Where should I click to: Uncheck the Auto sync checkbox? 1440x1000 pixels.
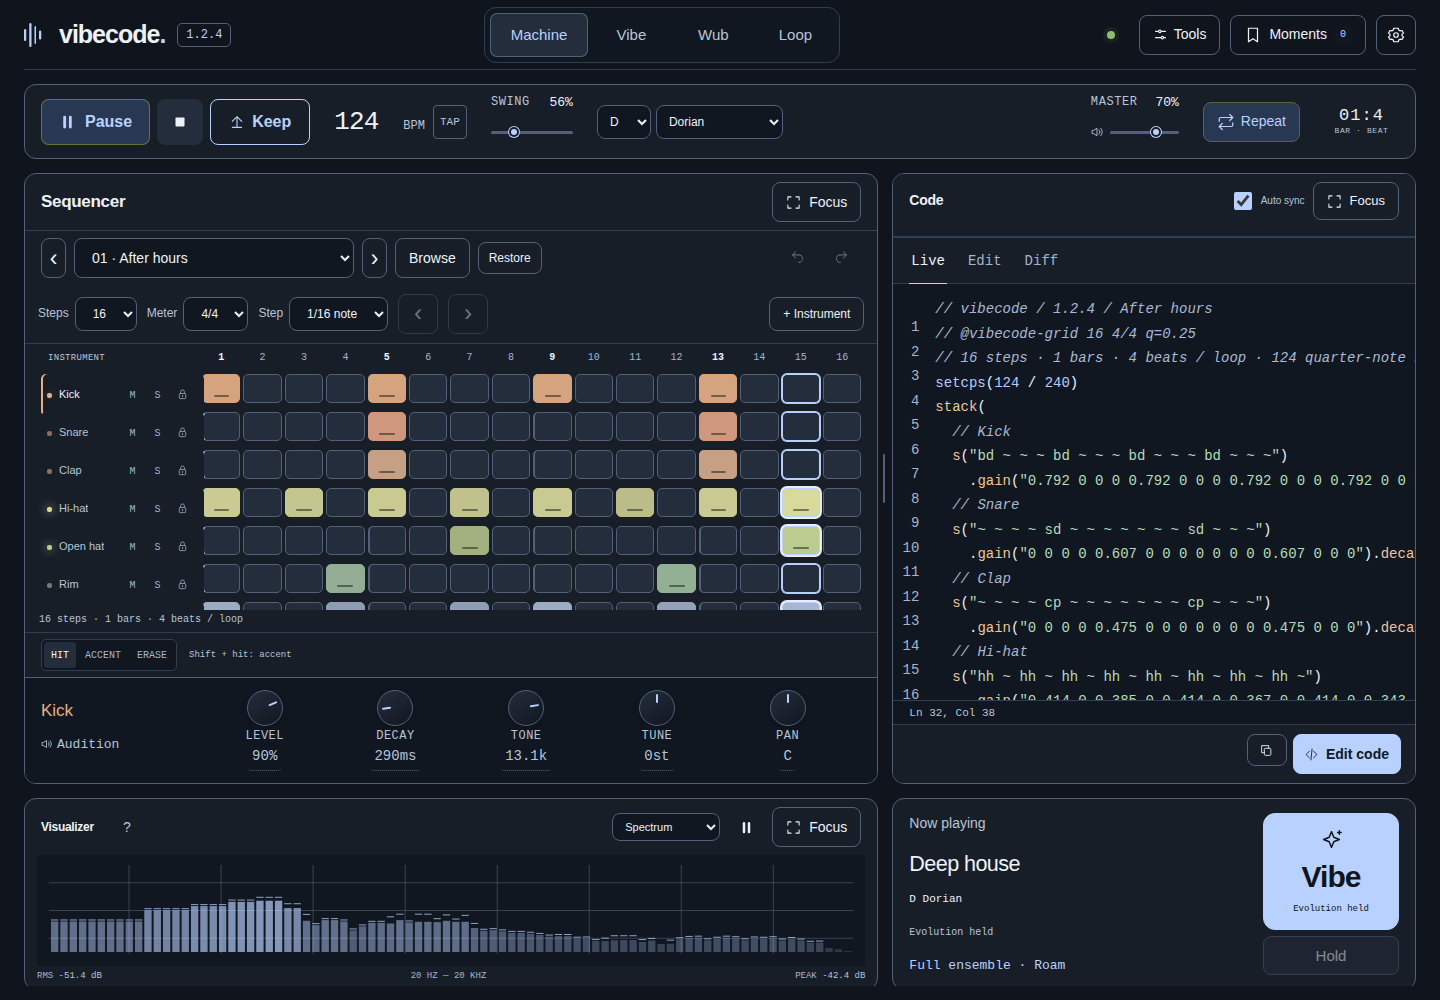pos(1243,201)
